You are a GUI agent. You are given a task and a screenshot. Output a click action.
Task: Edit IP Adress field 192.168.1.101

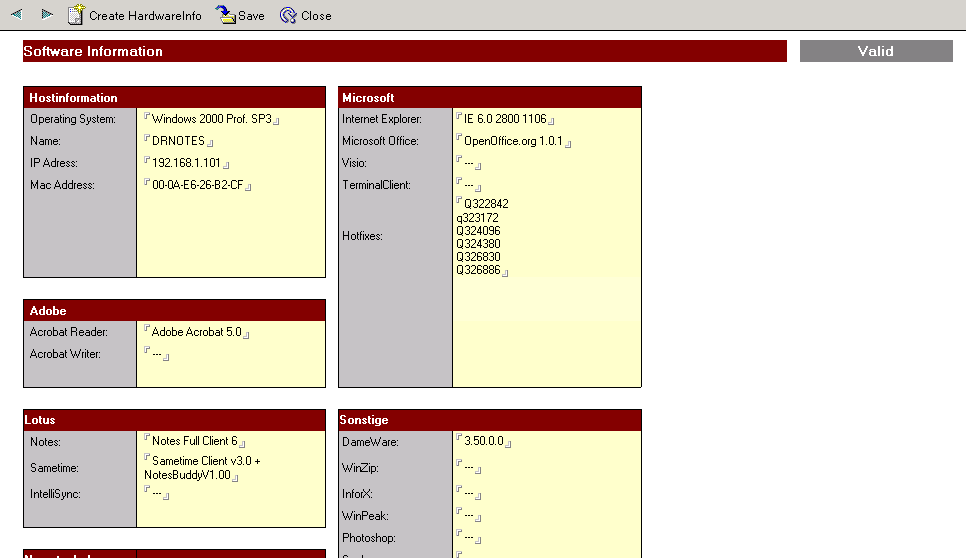pos(186,163)
